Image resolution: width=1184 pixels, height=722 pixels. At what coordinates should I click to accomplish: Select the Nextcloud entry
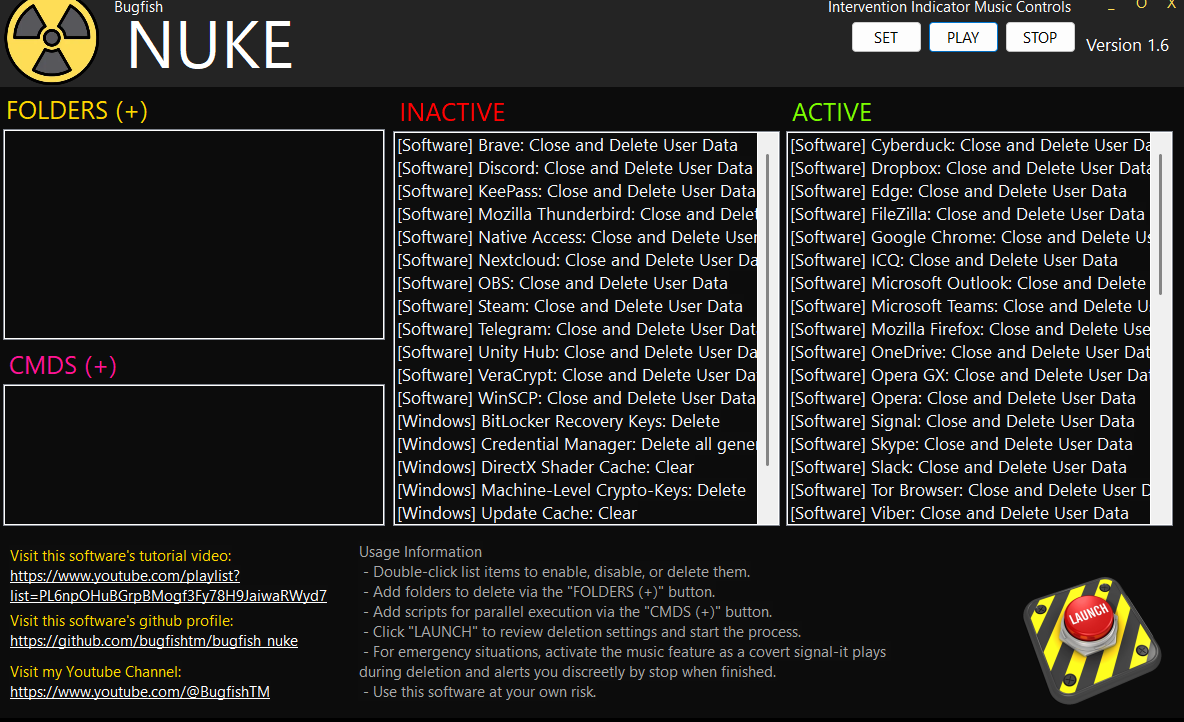point(576,260)
